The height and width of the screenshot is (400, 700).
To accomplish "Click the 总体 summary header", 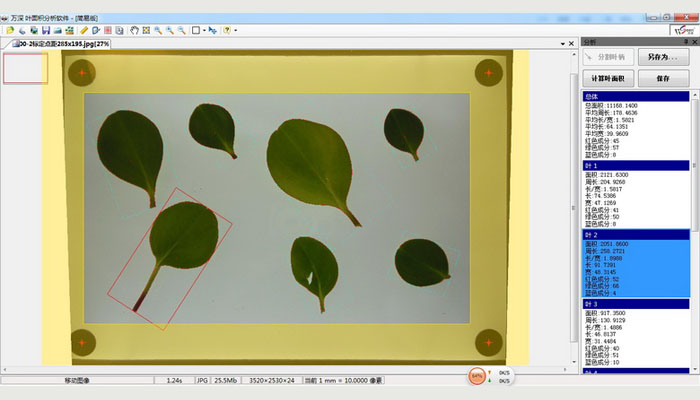I will [635, 96].
